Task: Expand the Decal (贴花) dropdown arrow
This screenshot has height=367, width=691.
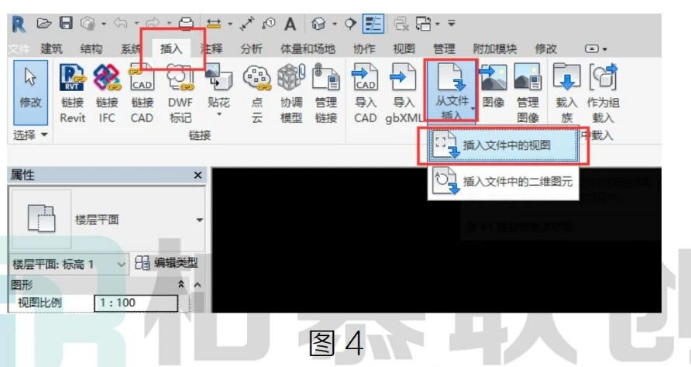Action: coord(219,115)
